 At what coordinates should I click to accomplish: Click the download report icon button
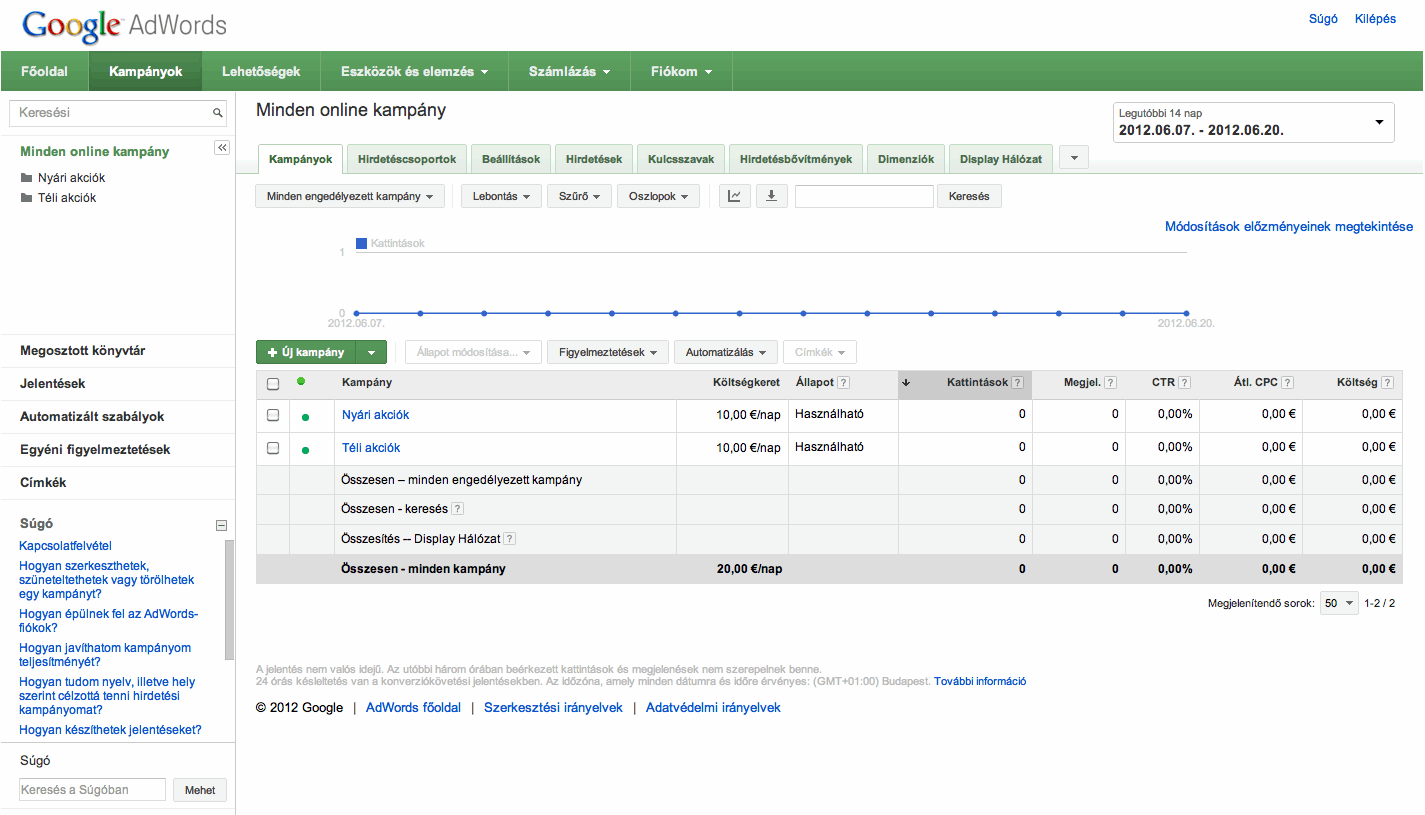point(771,196)
